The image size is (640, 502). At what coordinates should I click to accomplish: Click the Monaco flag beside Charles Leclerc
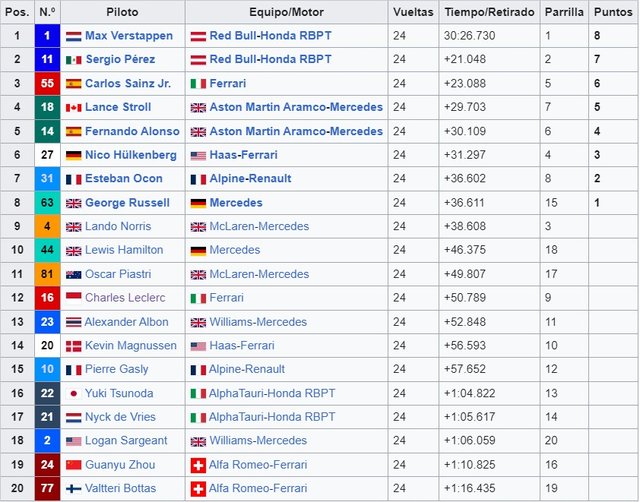73,298
